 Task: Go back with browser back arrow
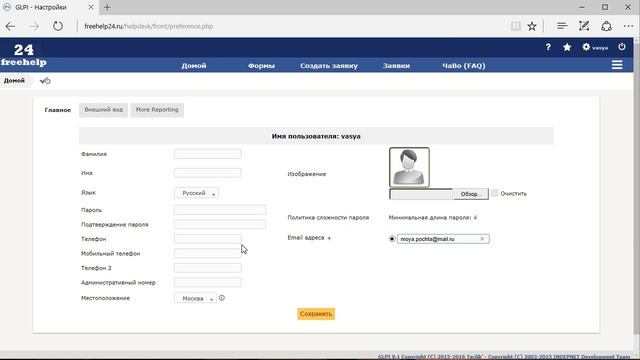(10, 26)
